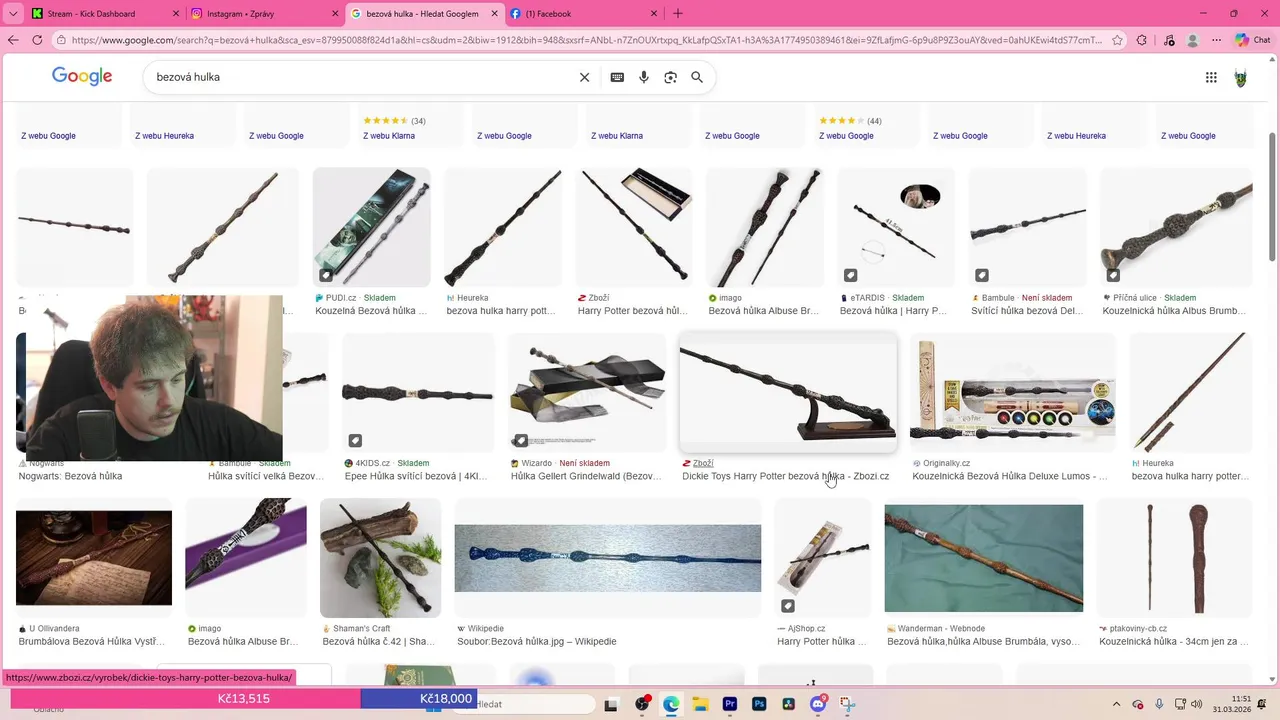The width and height of the screenshot is (1280, 720).
Task: Start voice search with microphone icon
Action: [644, 77]
